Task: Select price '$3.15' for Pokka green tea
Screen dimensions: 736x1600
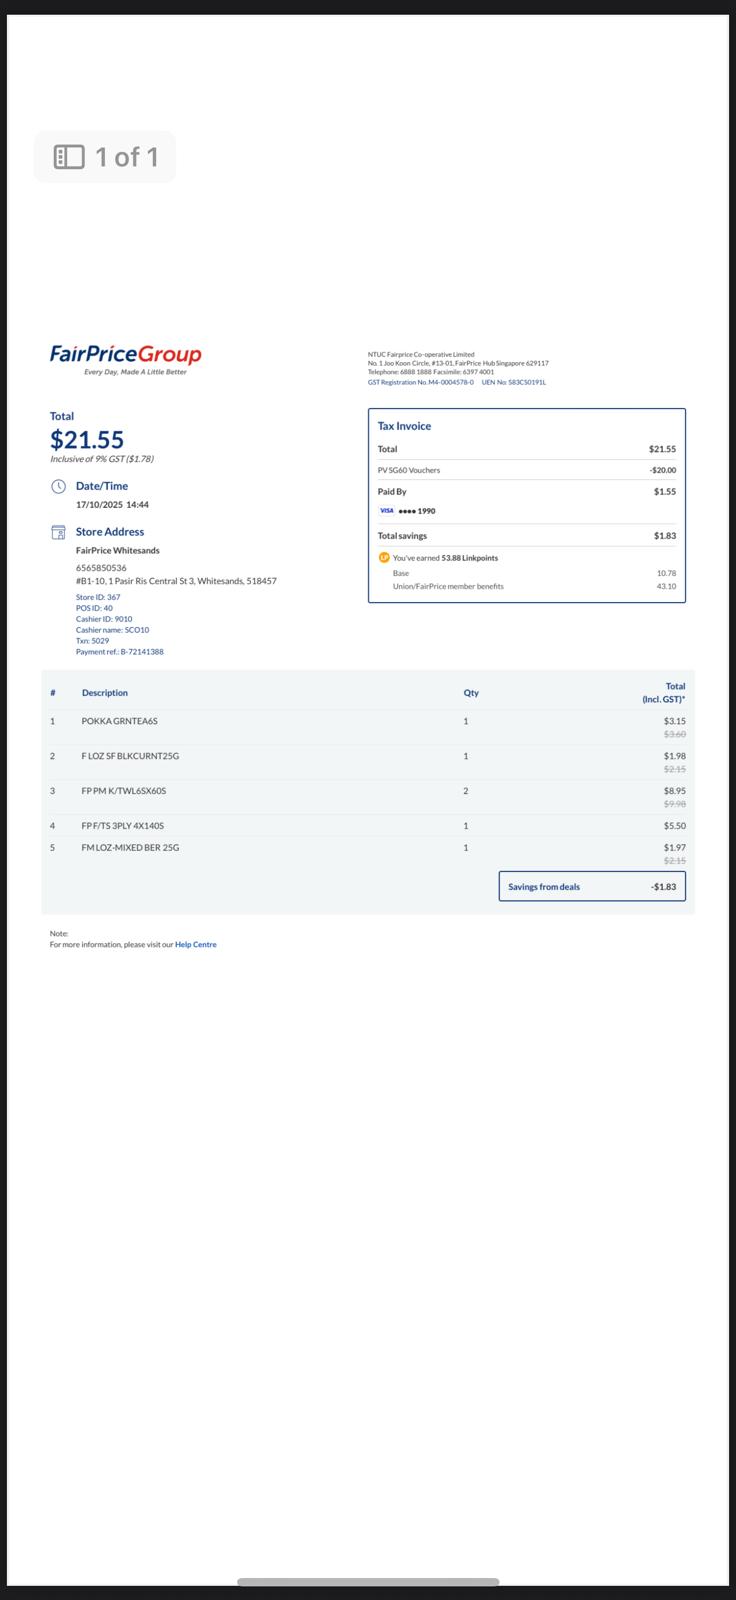Action: click(675, 721)
